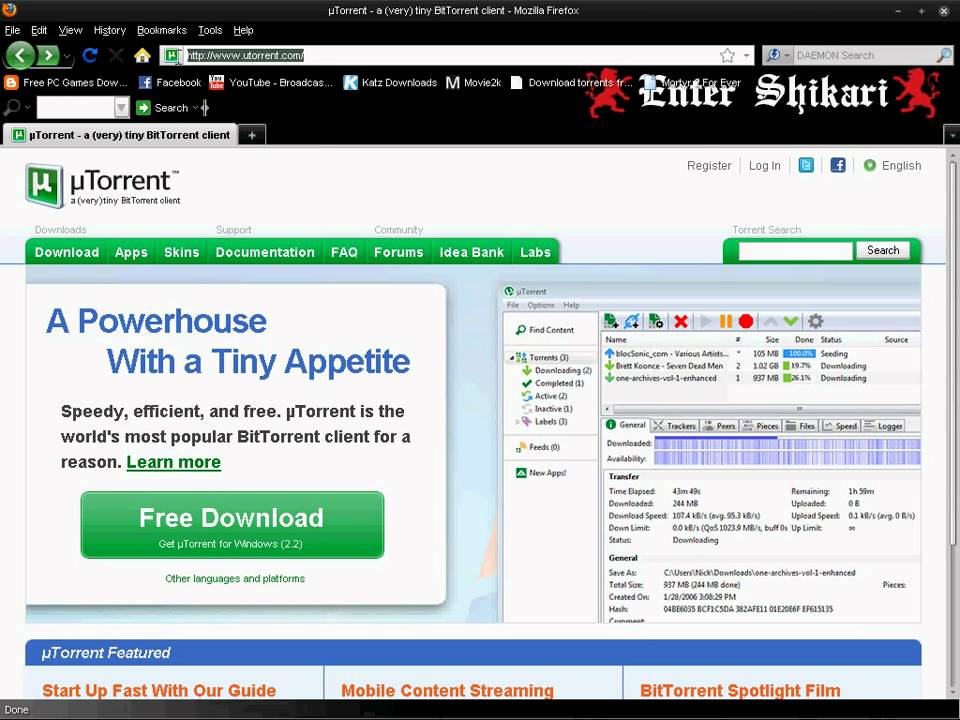This screenshot has height=720, width=960.
Task: Click into the Torrent Search text field
Action: pos(795,251)
